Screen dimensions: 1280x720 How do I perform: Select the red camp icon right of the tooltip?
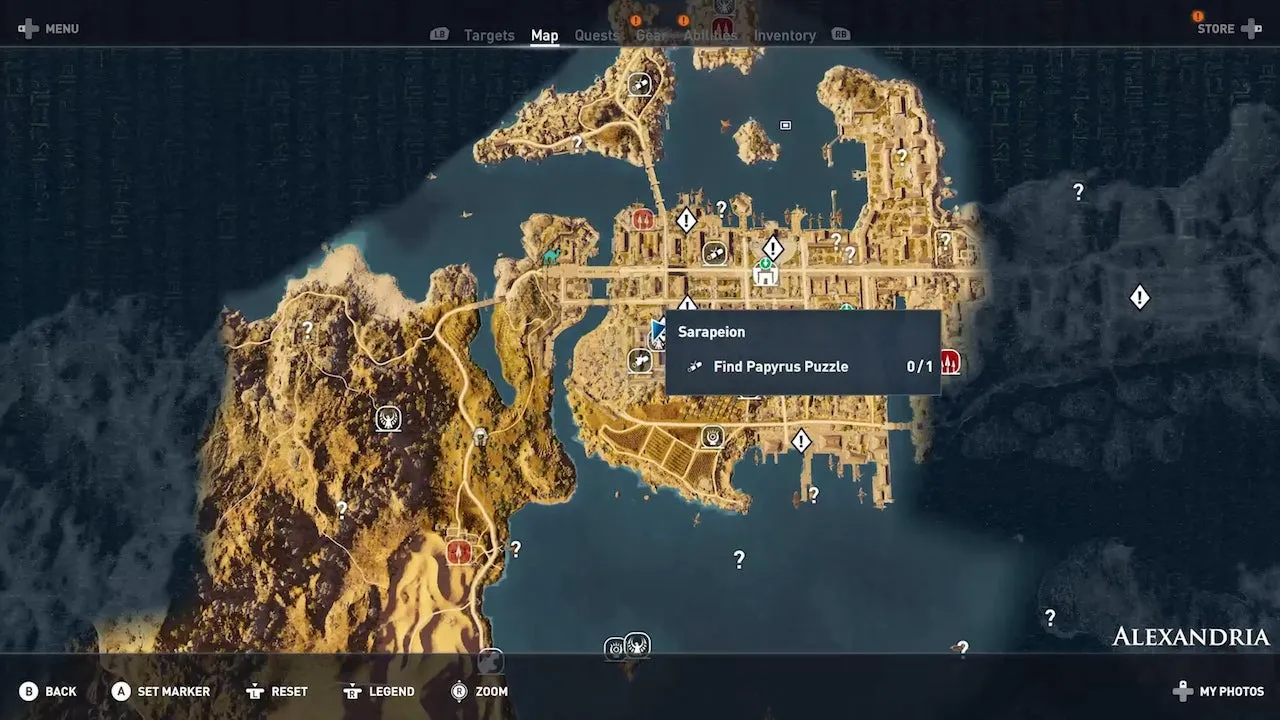[x=949, y=361]
